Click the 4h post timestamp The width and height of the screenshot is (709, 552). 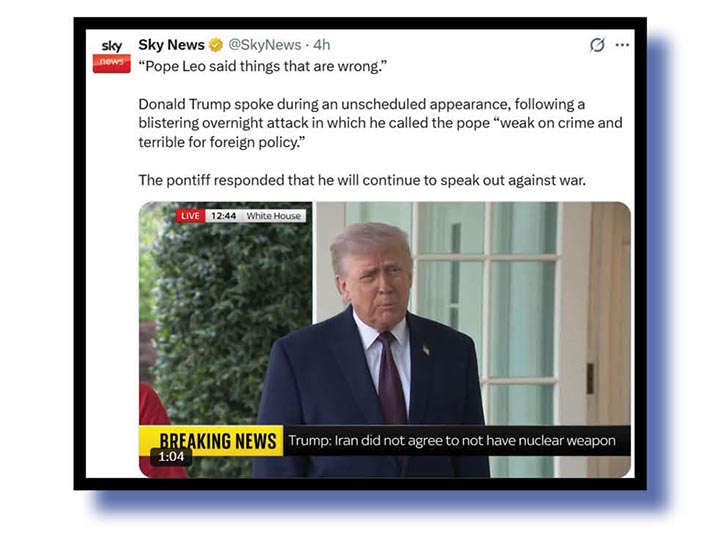pos(321,45)
